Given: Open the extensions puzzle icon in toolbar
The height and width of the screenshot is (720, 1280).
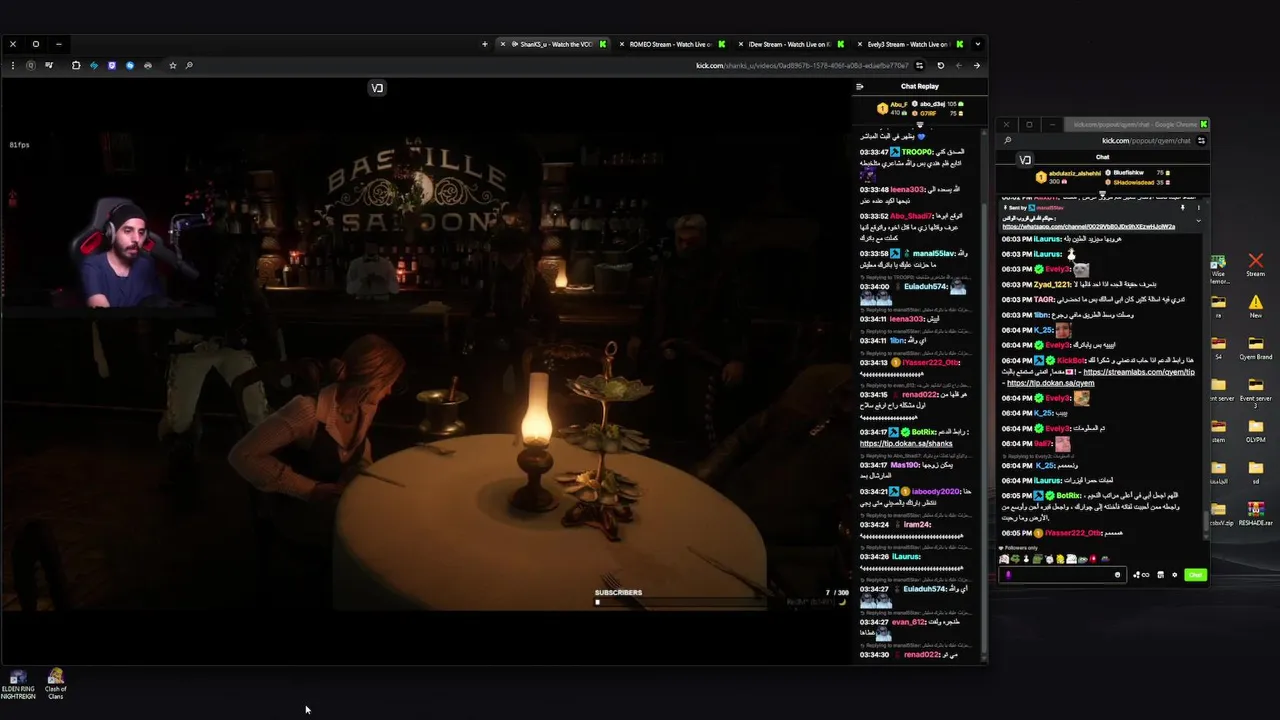Looking at the screenshot, I should [x=76, y=65].
